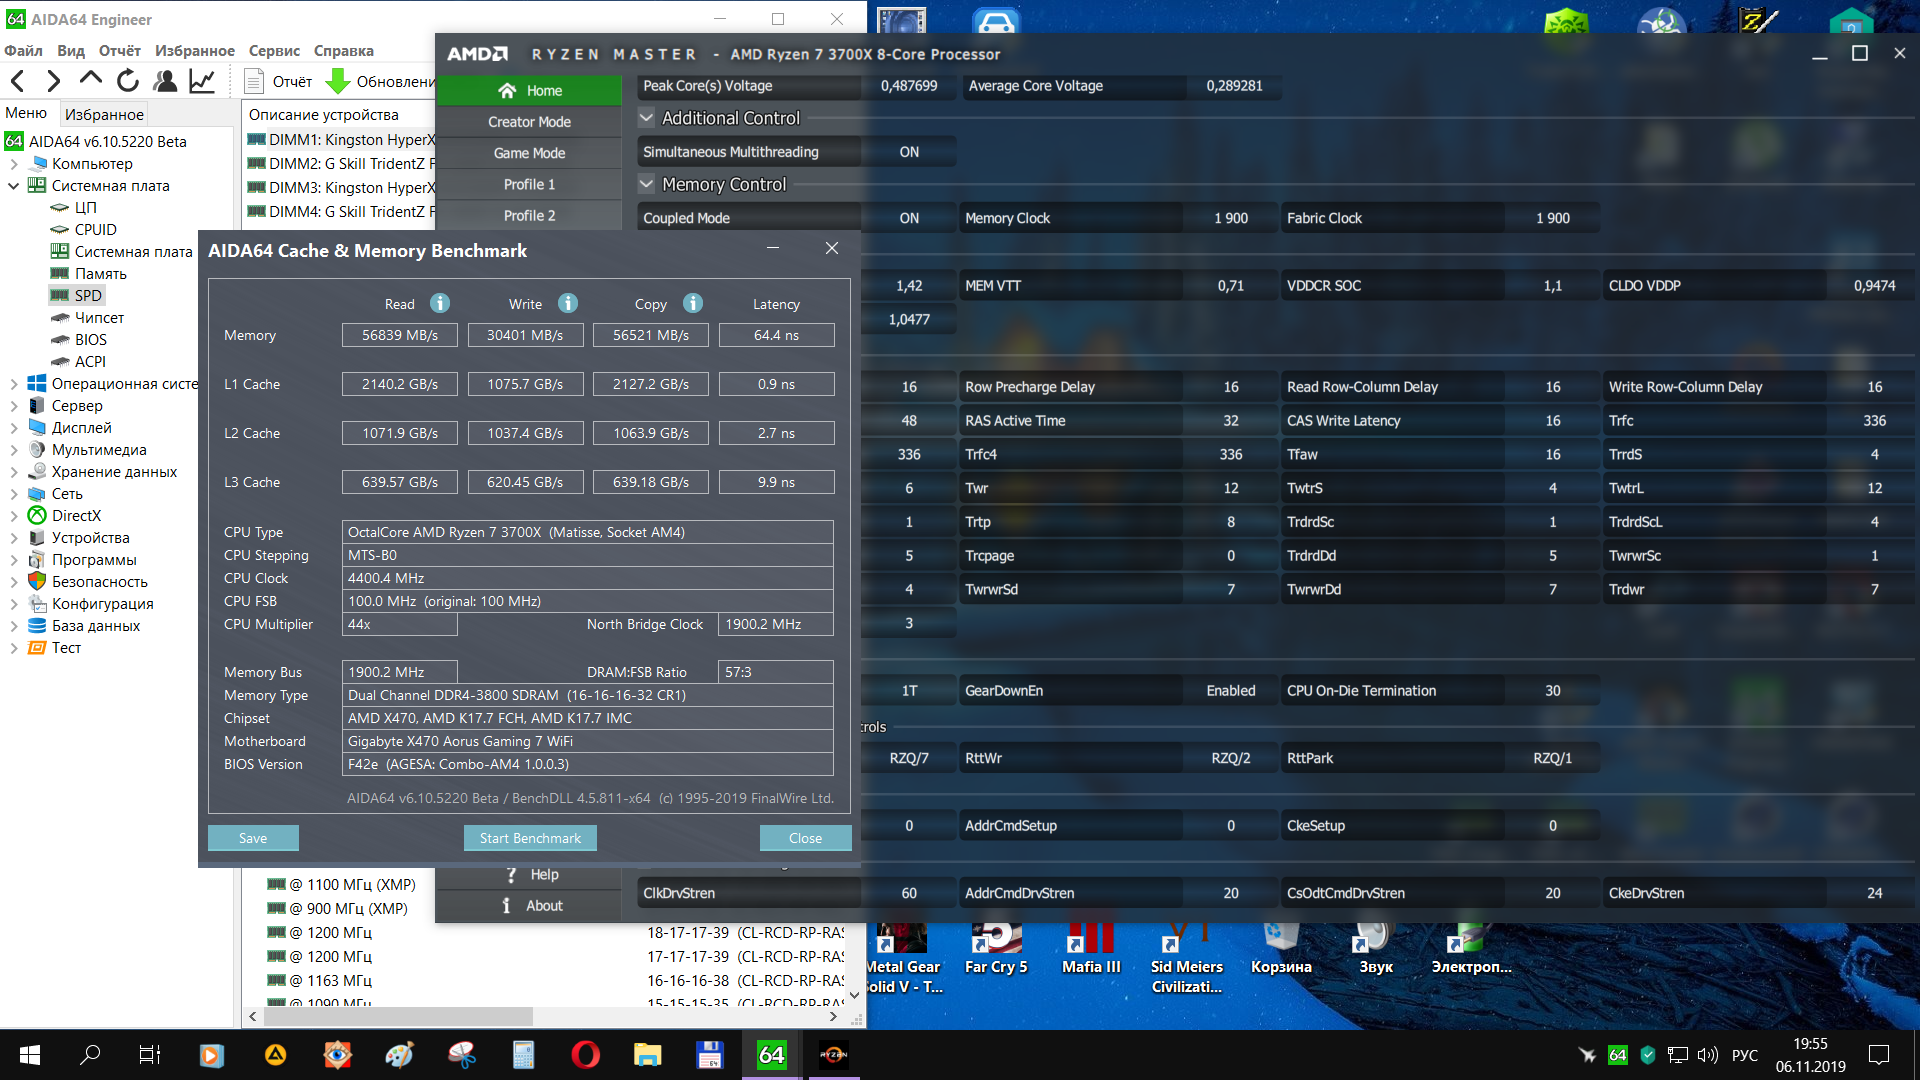Click the Read info icon

coord(440,303)
